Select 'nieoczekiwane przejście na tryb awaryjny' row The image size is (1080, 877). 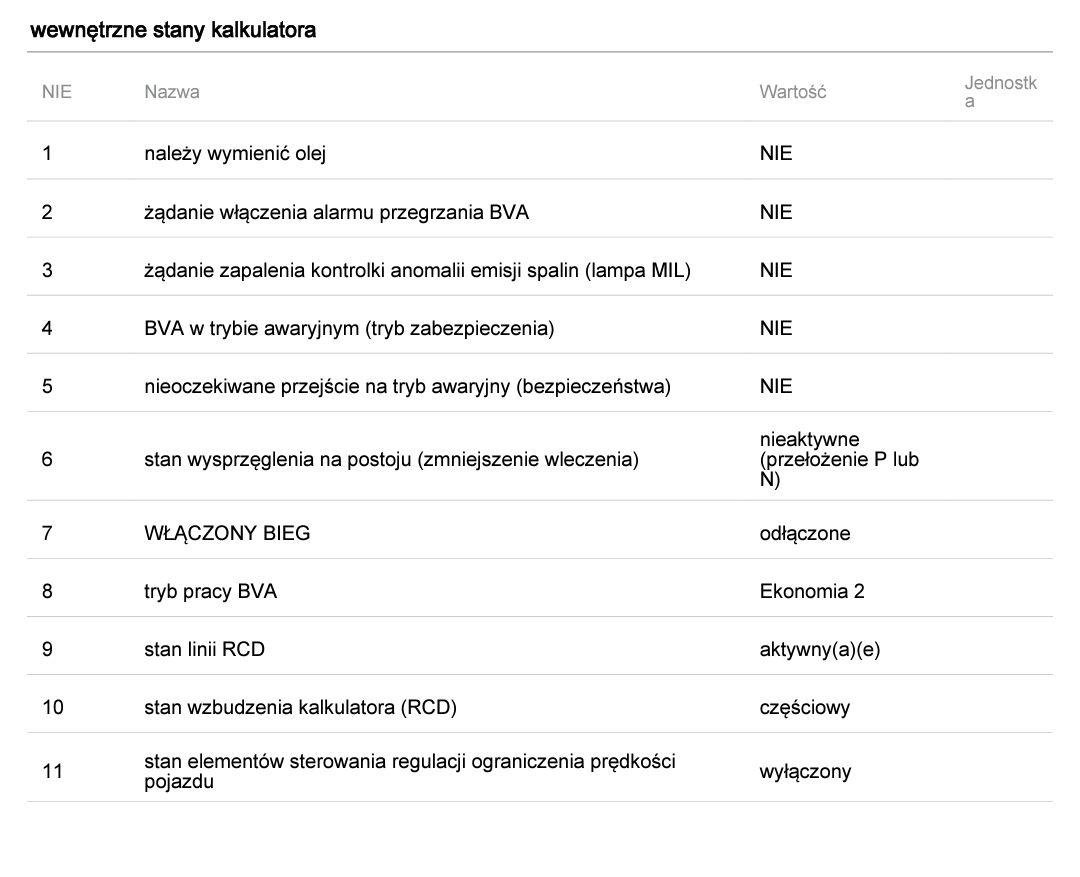point(407,386)
